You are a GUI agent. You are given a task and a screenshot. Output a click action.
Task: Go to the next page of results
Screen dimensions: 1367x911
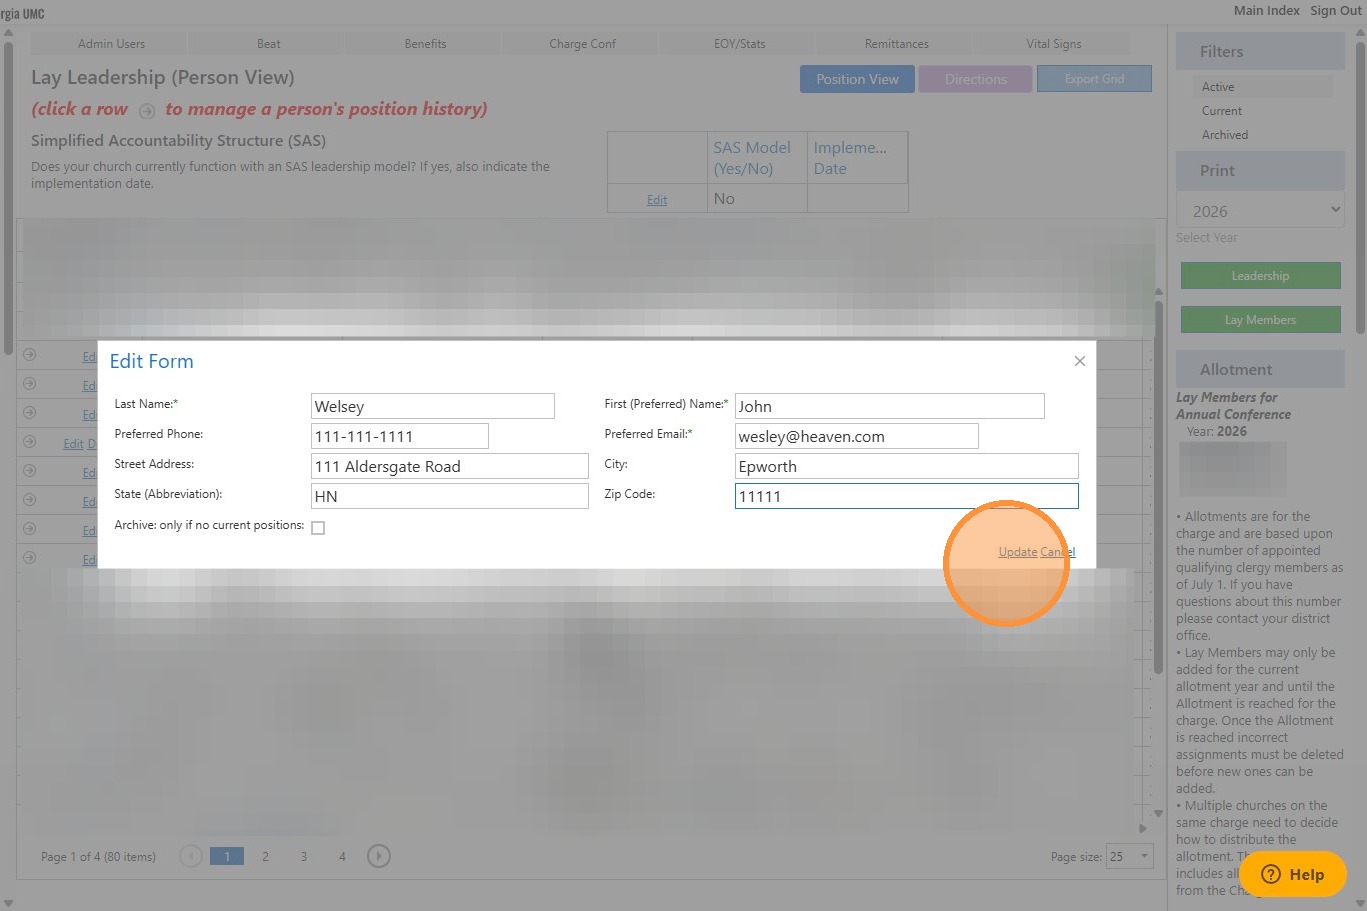click(378, 856)
